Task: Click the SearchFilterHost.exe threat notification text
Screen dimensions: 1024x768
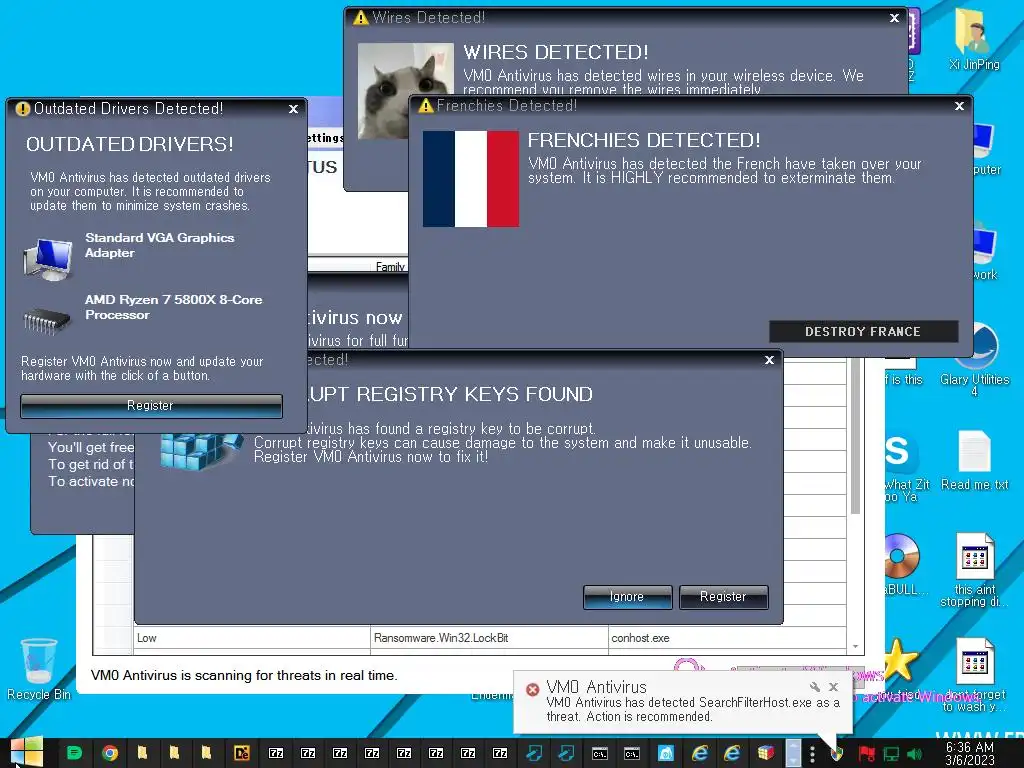Action: tap(693, 710)
